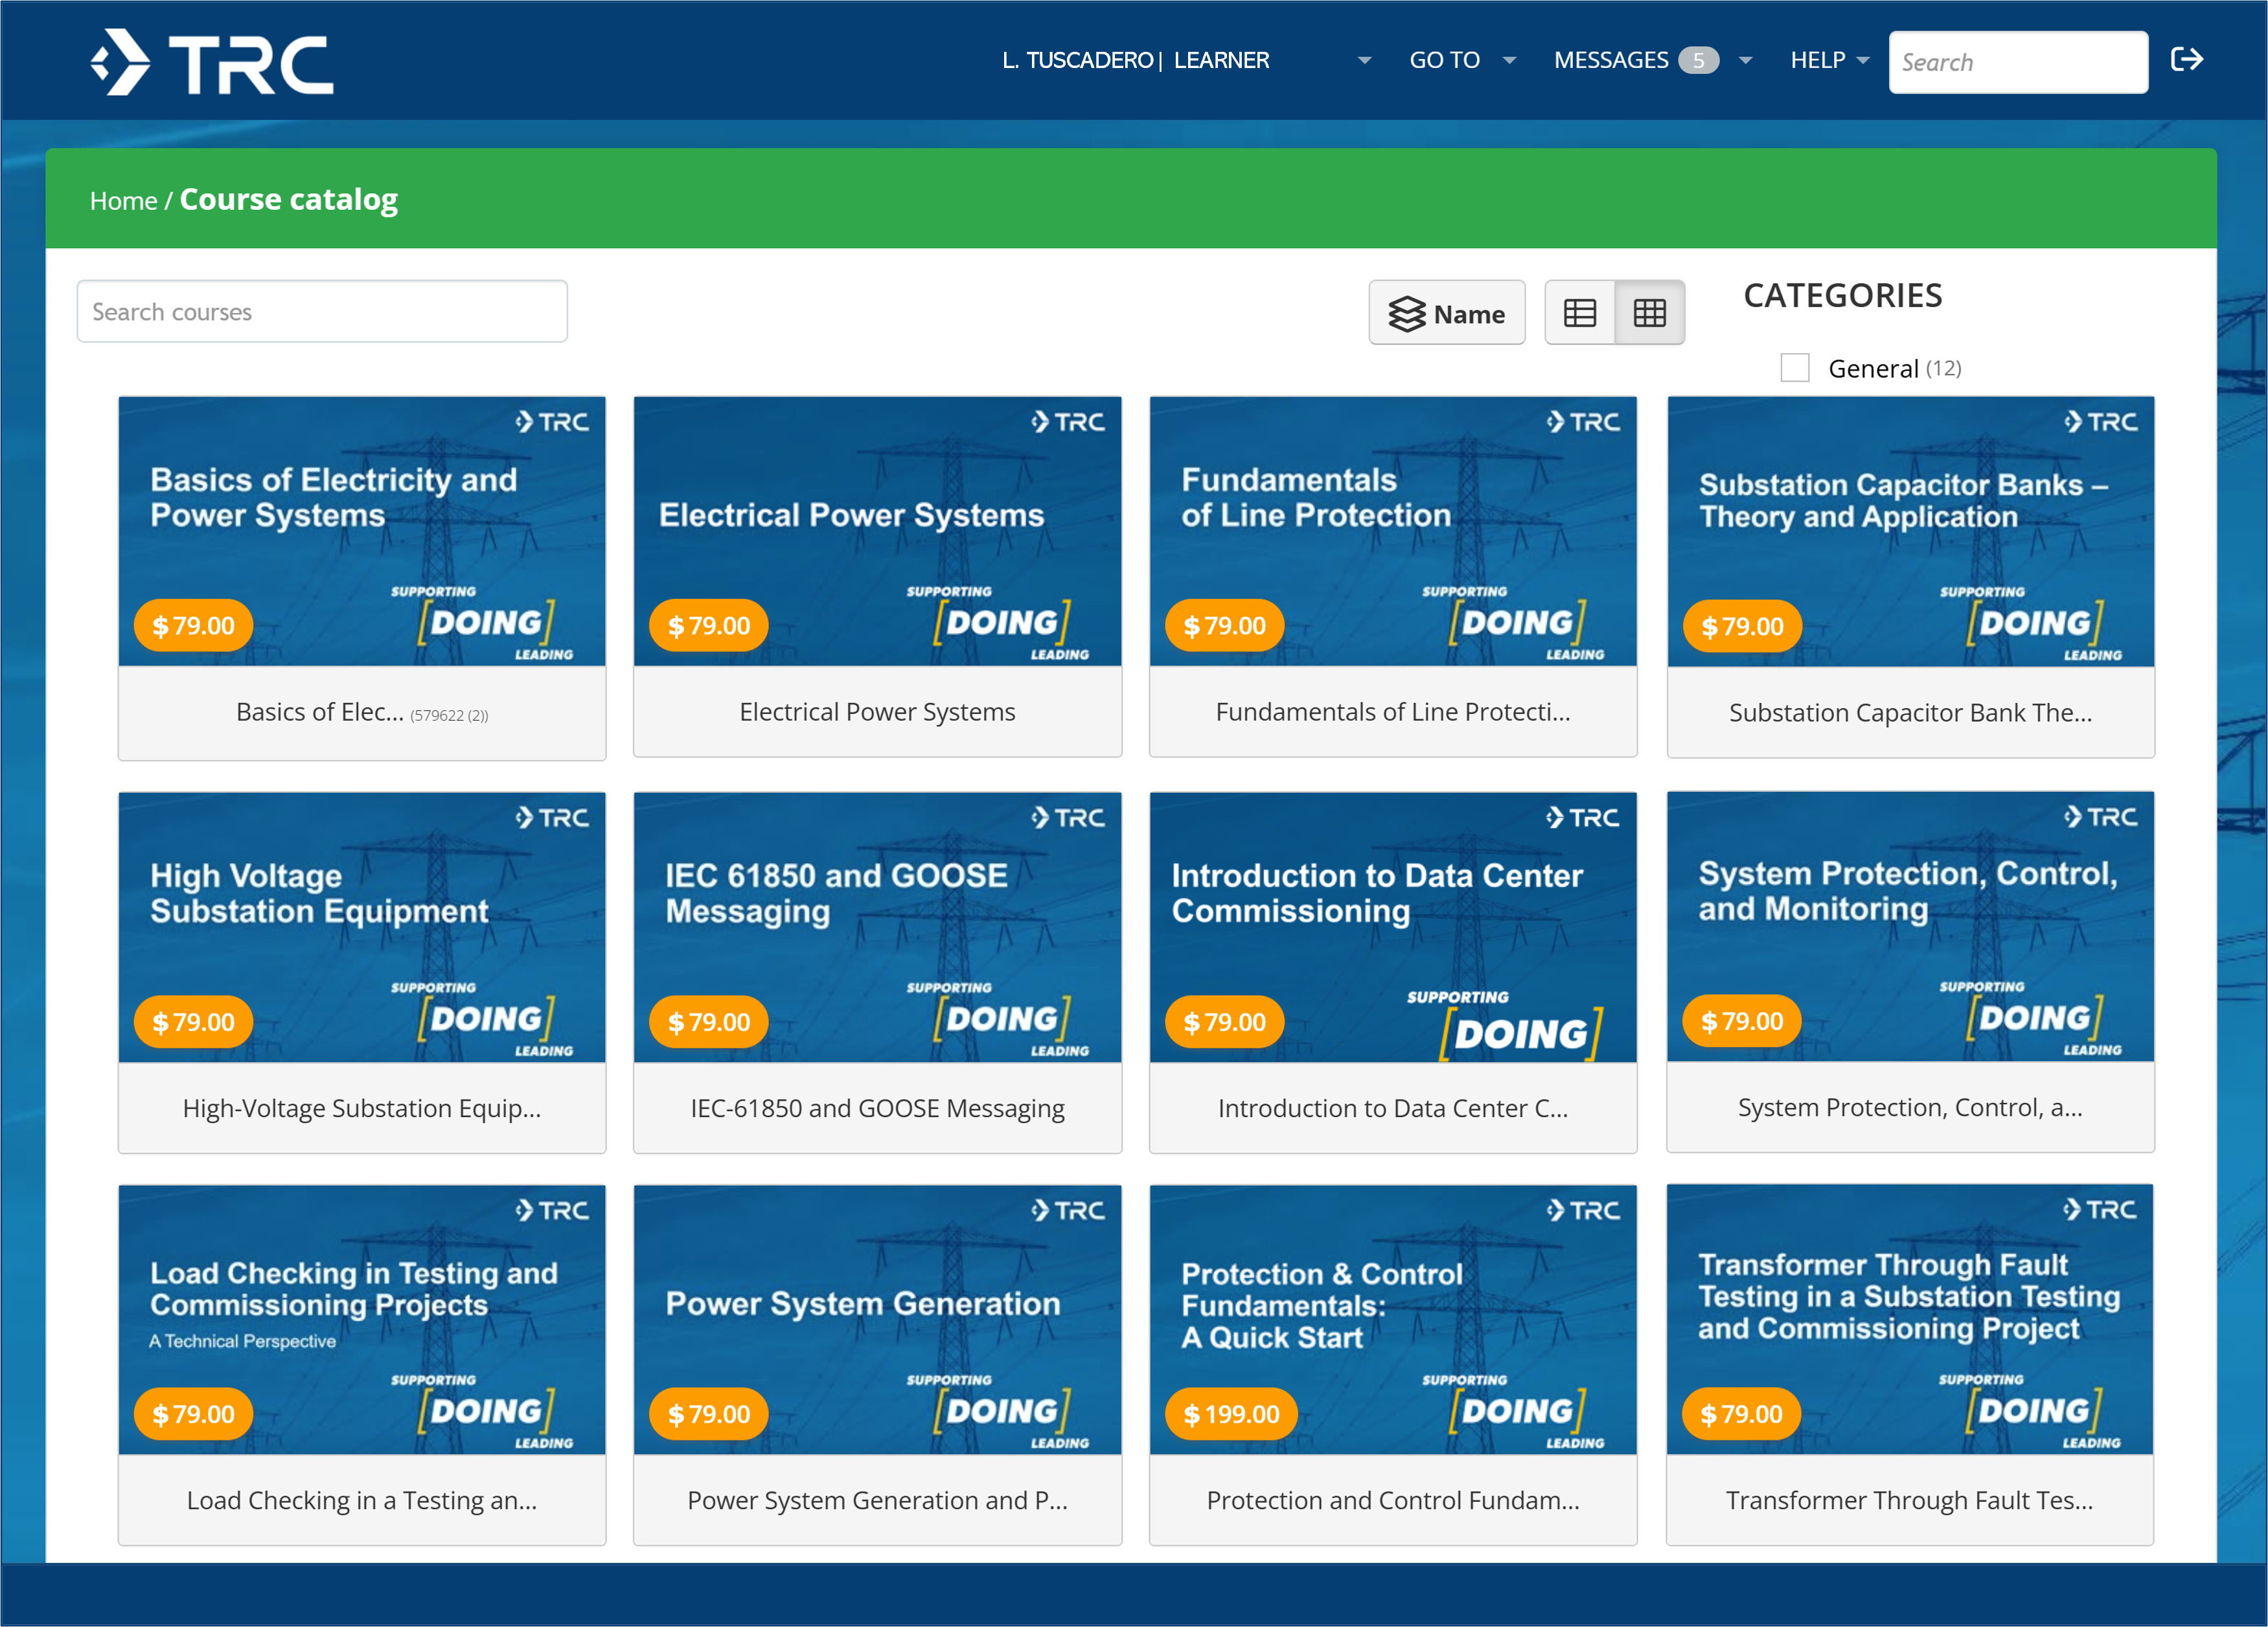
Task: Open the MESSAGES menu
Action: 1611,60
